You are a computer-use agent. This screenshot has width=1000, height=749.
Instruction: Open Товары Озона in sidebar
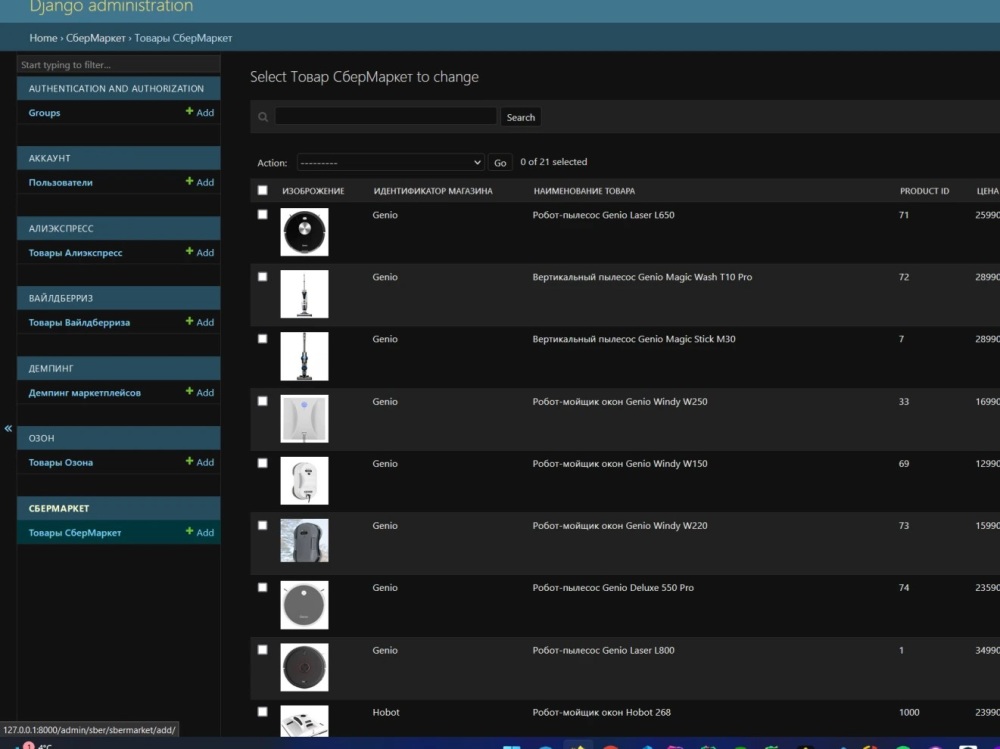[x=61, y=463]
